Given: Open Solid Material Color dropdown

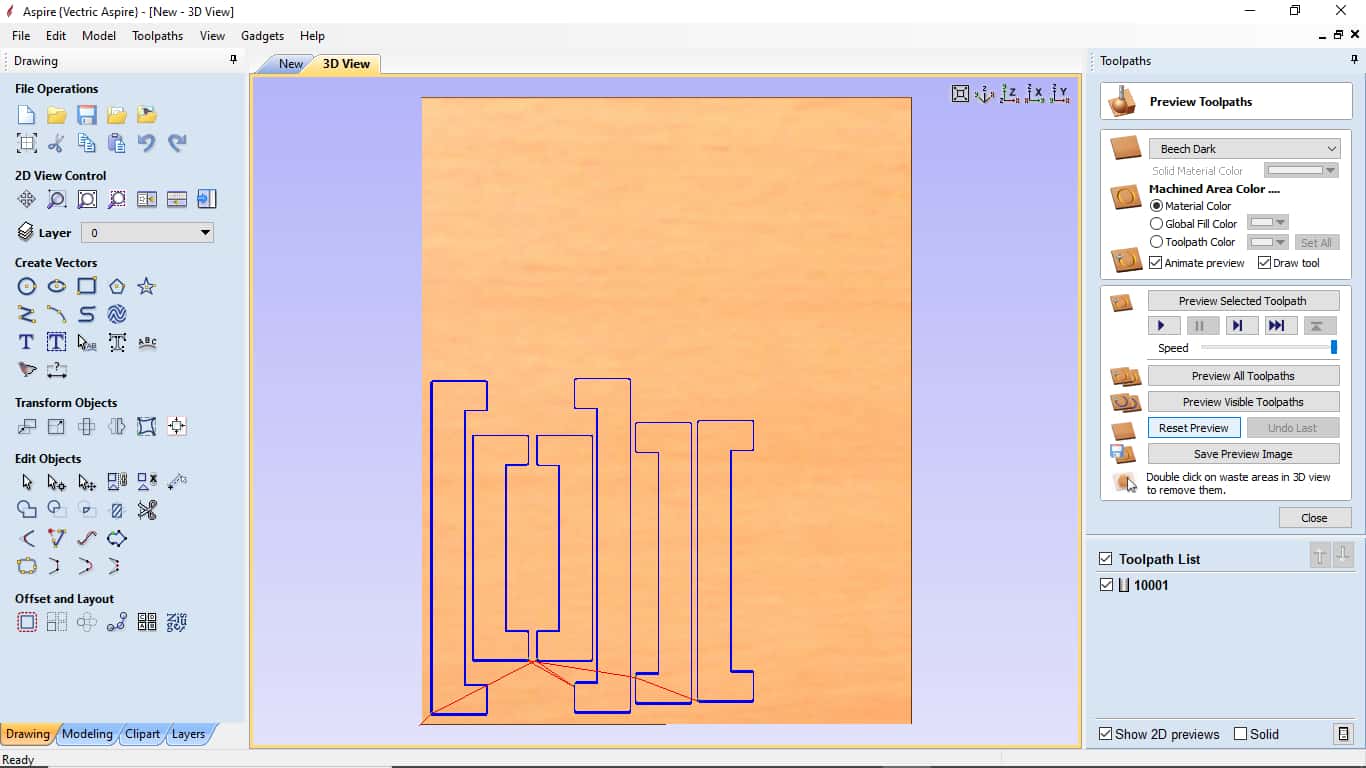Looking at the screenshot, I should [x=1301, y=171].
